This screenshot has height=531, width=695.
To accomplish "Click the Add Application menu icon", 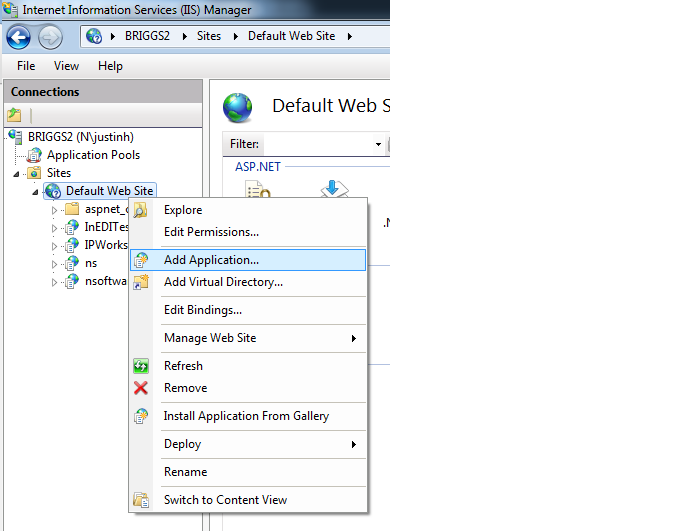I will [x=141, y=260].
